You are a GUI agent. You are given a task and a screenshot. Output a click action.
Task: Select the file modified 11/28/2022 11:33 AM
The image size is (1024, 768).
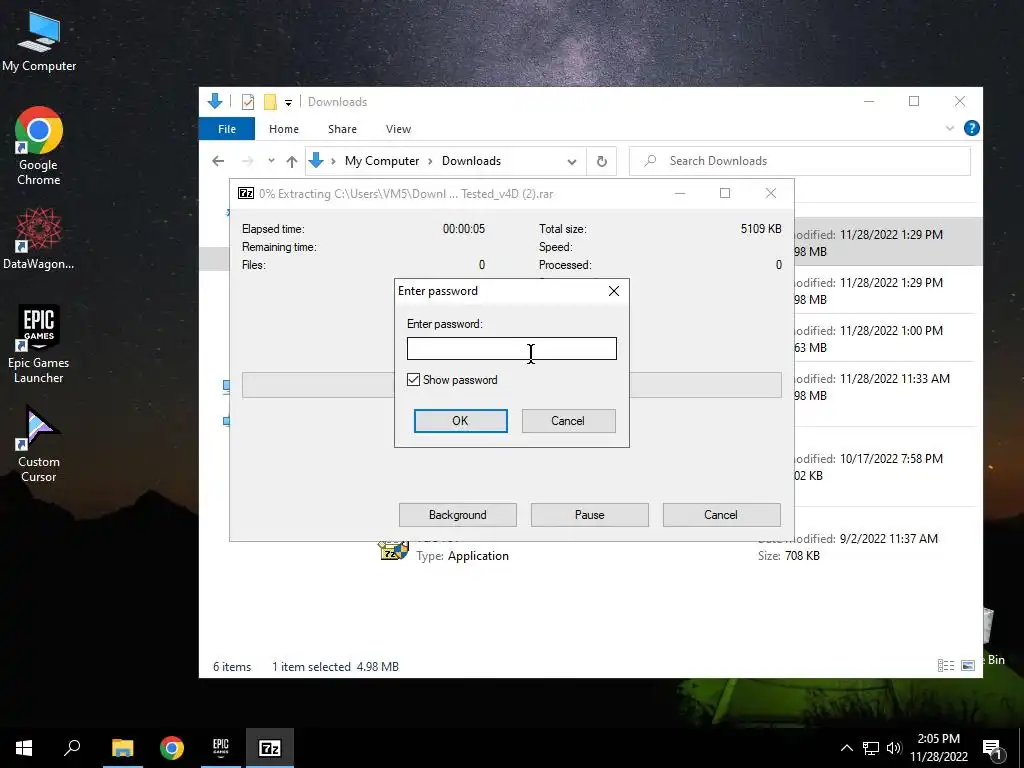888,387
